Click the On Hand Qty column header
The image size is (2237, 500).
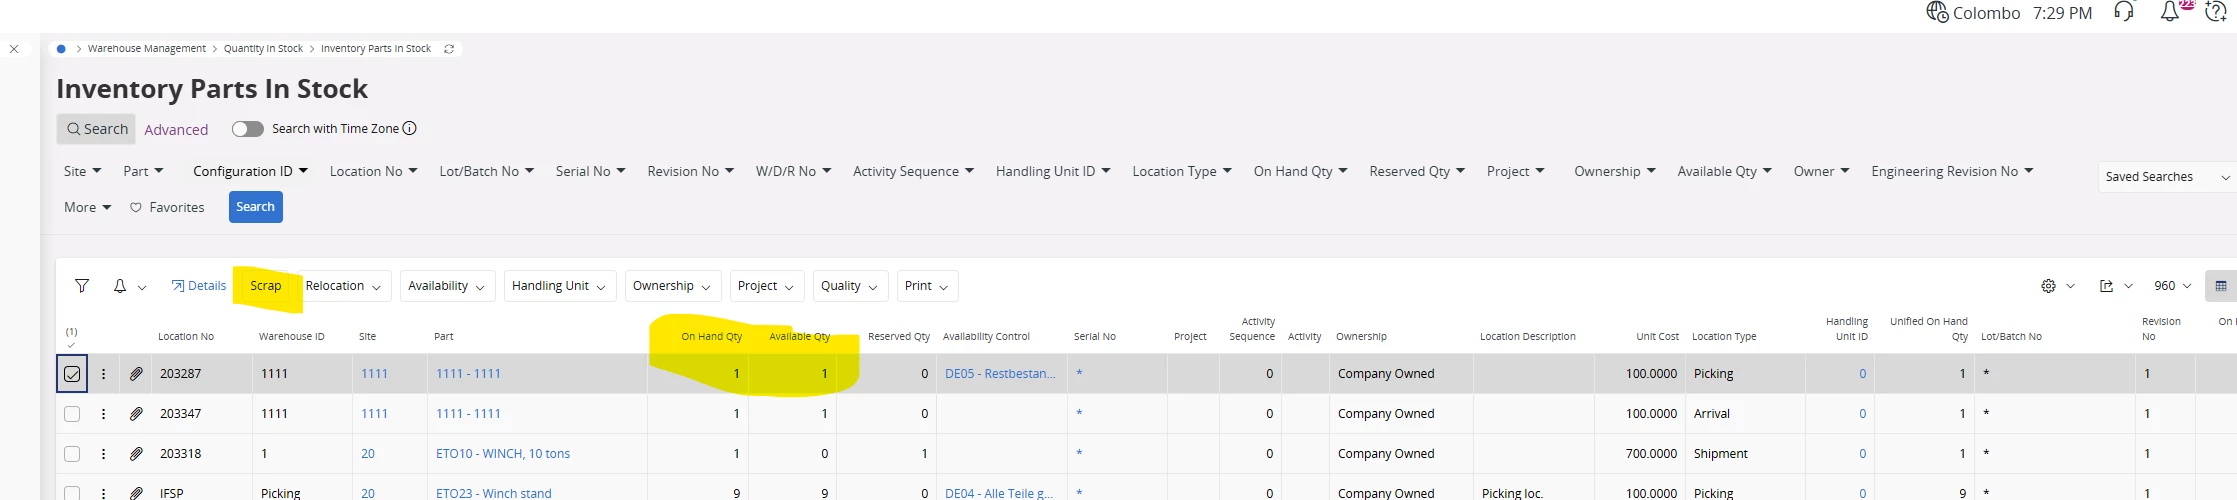[x=711, y=337]
